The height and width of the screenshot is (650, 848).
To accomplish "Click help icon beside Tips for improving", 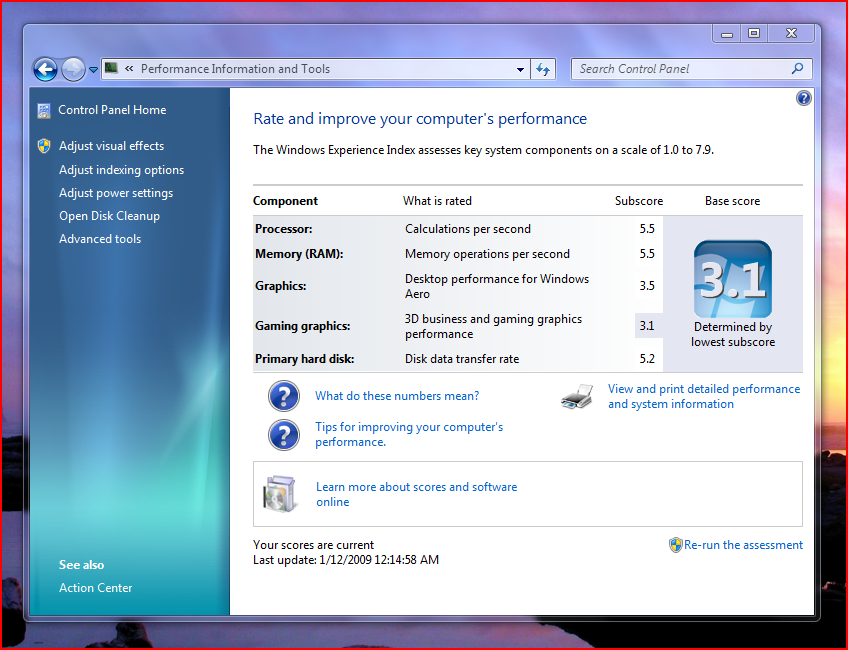I will click(284, 435).
